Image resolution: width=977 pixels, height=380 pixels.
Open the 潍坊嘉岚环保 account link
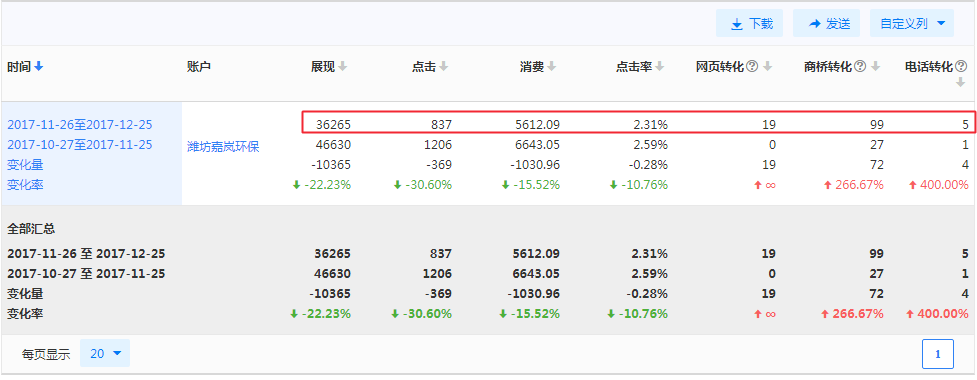tap(223, 147)
